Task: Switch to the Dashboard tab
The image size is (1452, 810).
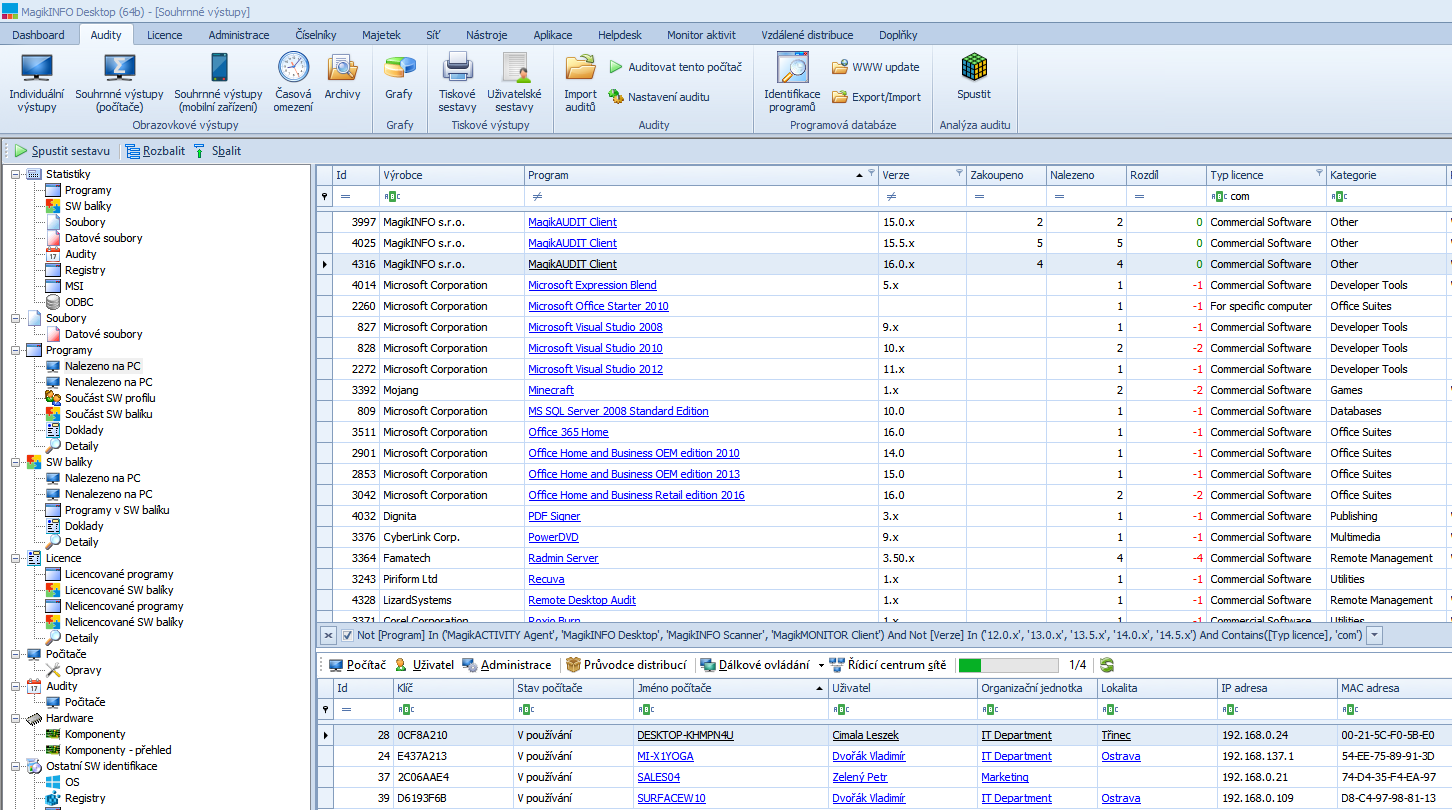Action: 38,34
